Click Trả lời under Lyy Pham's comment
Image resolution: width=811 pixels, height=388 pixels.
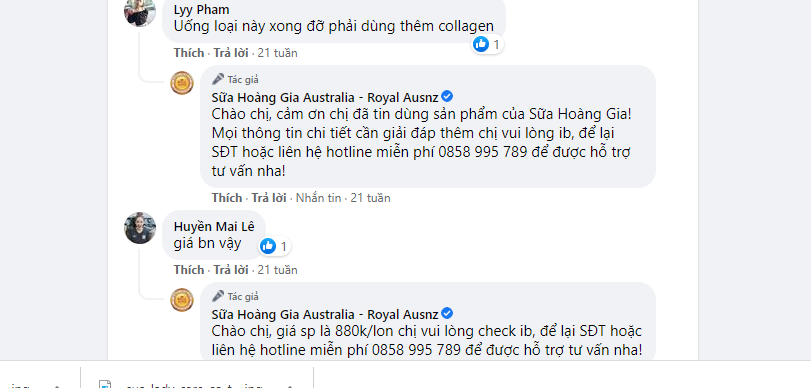(x=231, y=53)
